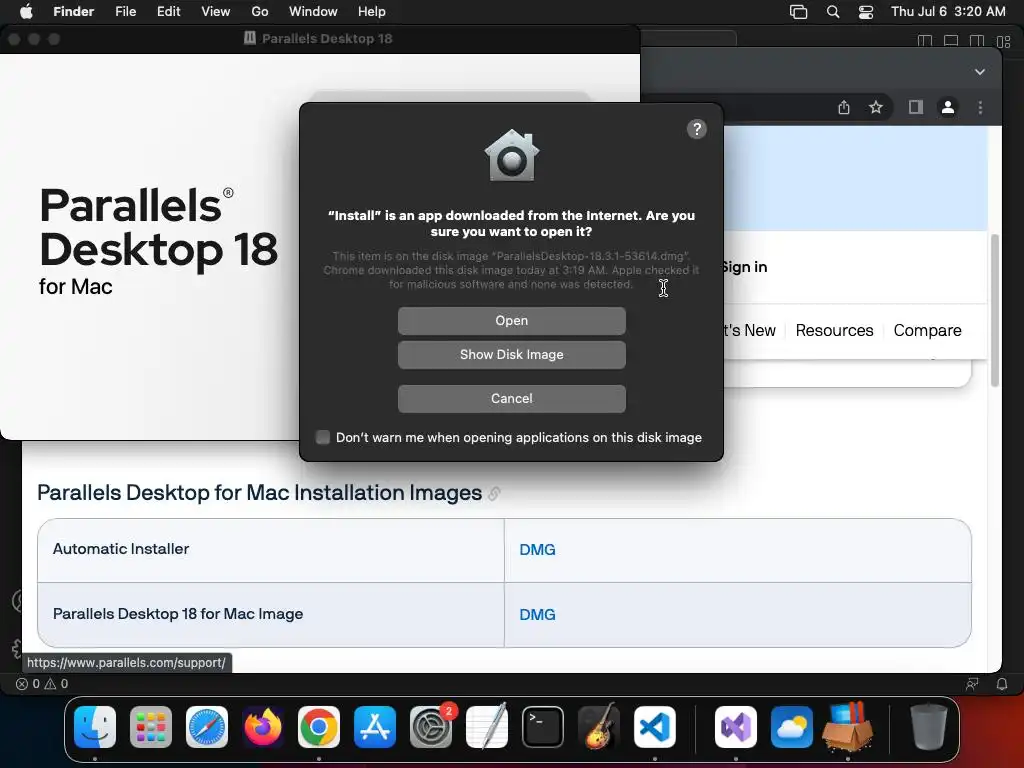Click the Parallels Desktop 18 window title bar
1024x768 pixels.
click(320, 39)
